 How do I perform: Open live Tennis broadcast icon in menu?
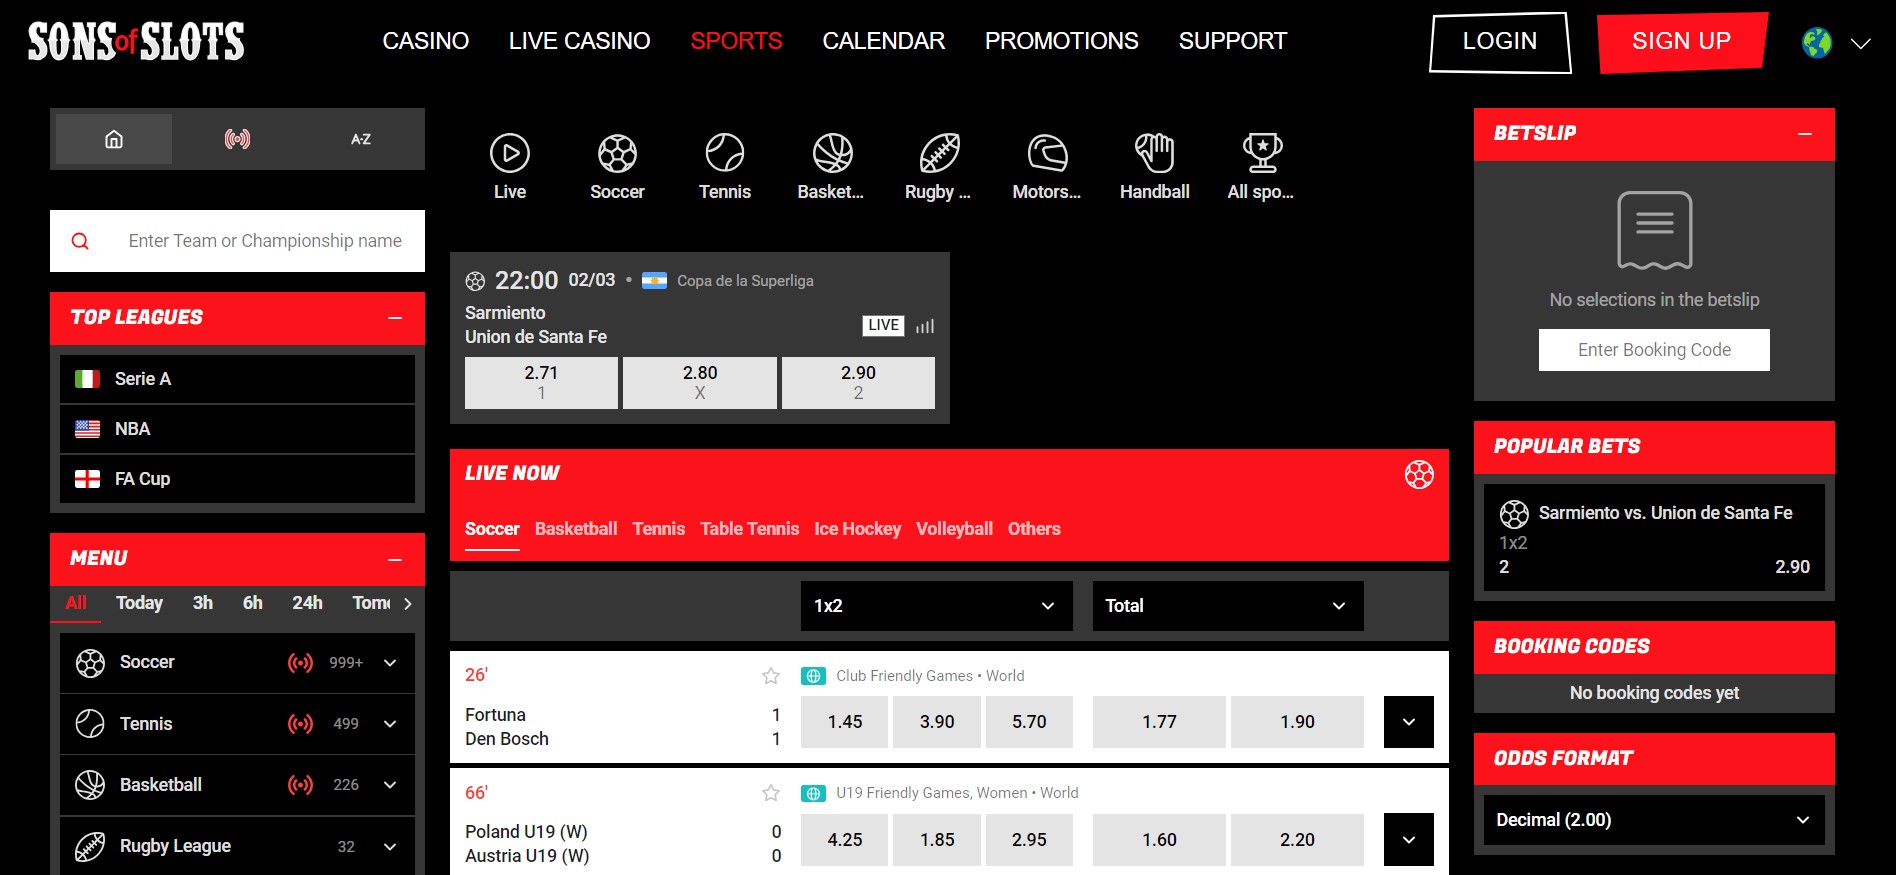[300, 724]
